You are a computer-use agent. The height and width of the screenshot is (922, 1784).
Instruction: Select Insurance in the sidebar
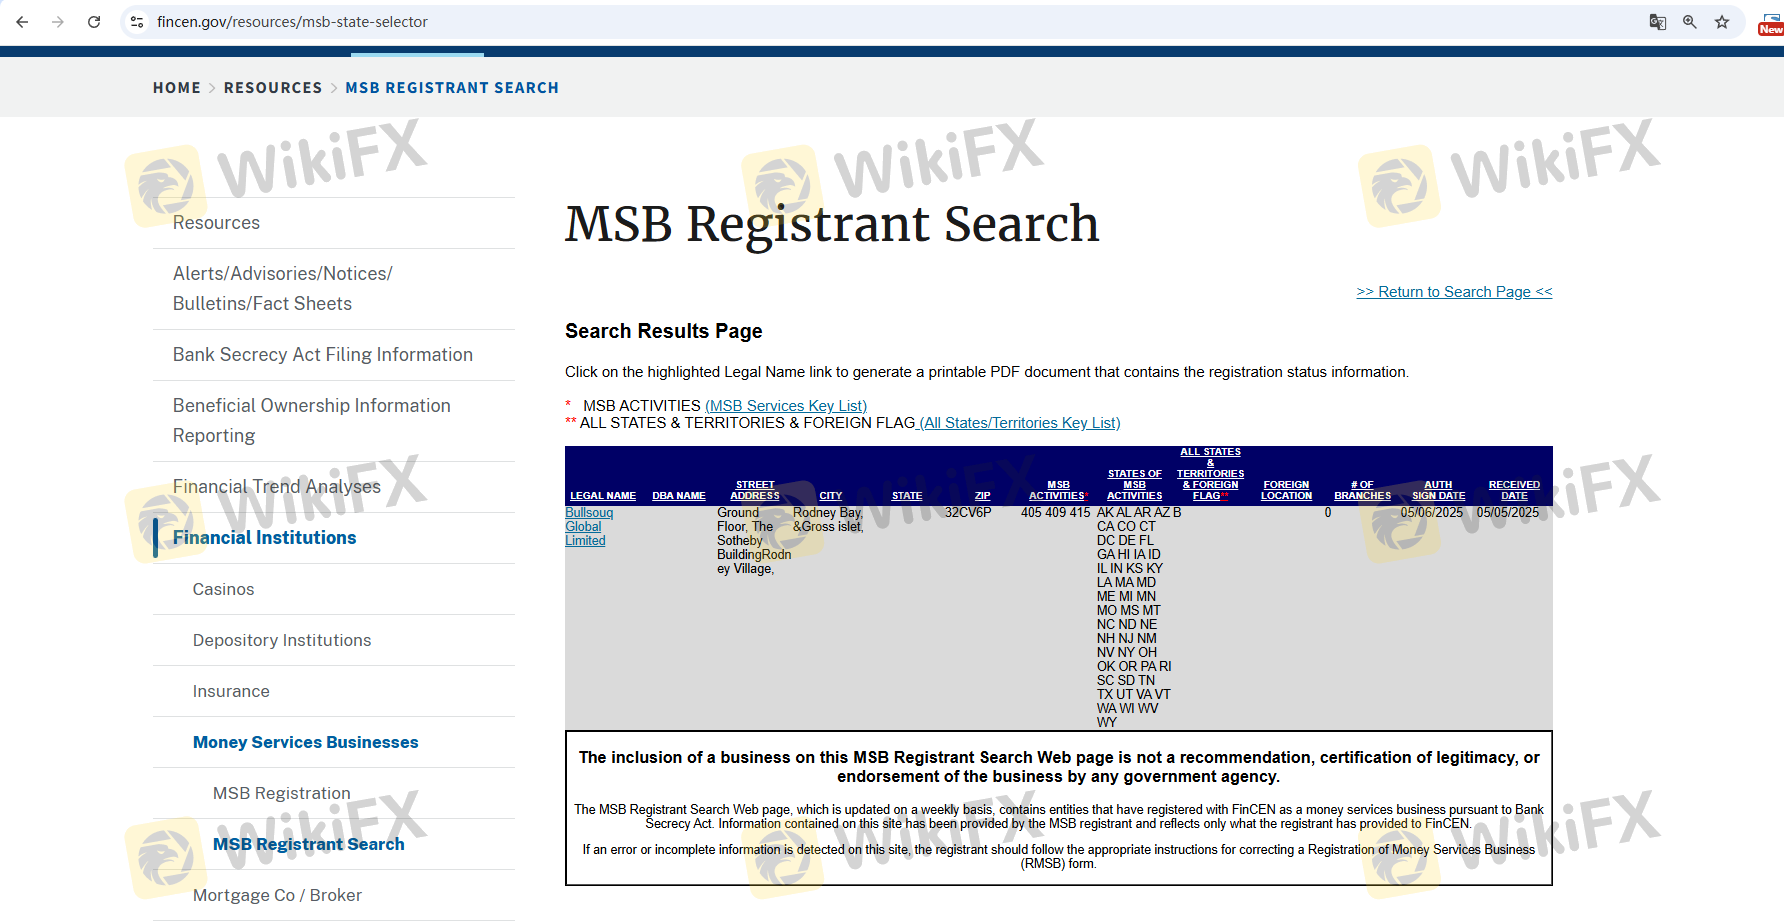231,692
